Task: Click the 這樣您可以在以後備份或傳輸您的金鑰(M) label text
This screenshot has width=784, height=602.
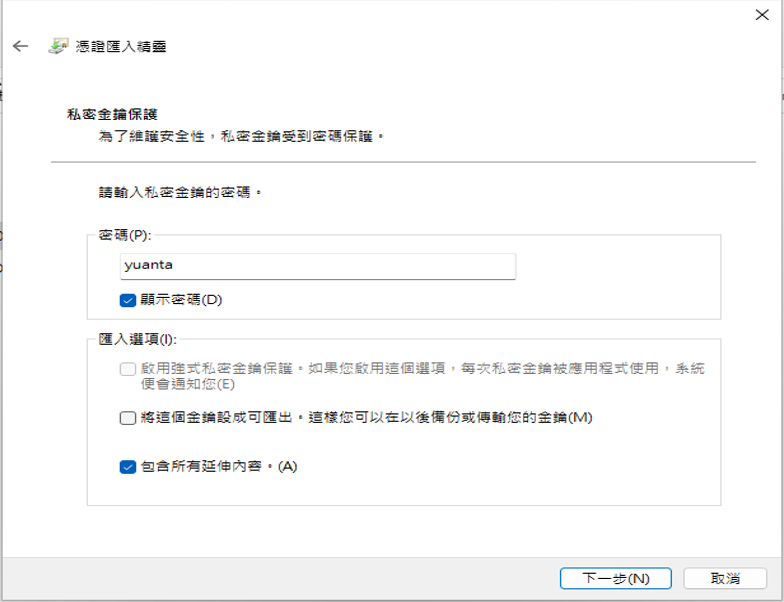Action: point(450,417)
